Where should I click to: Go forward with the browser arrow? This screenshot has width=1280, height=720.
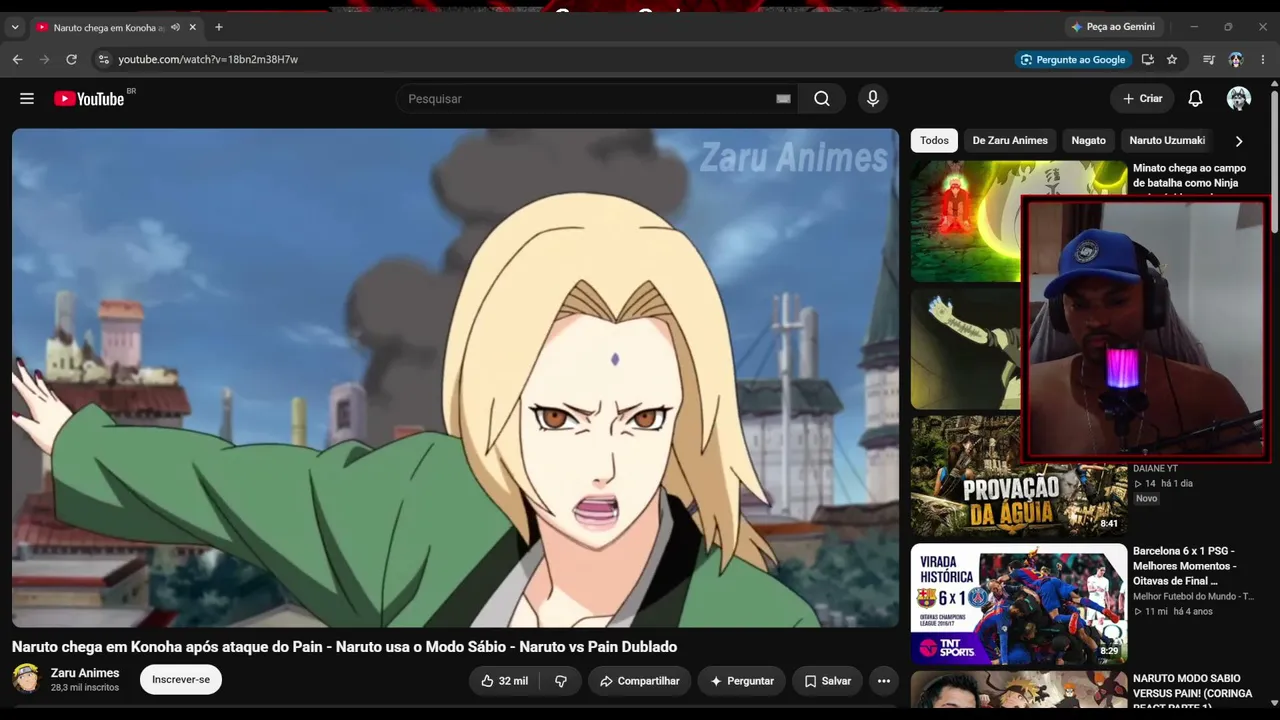(x=44, y=60)
